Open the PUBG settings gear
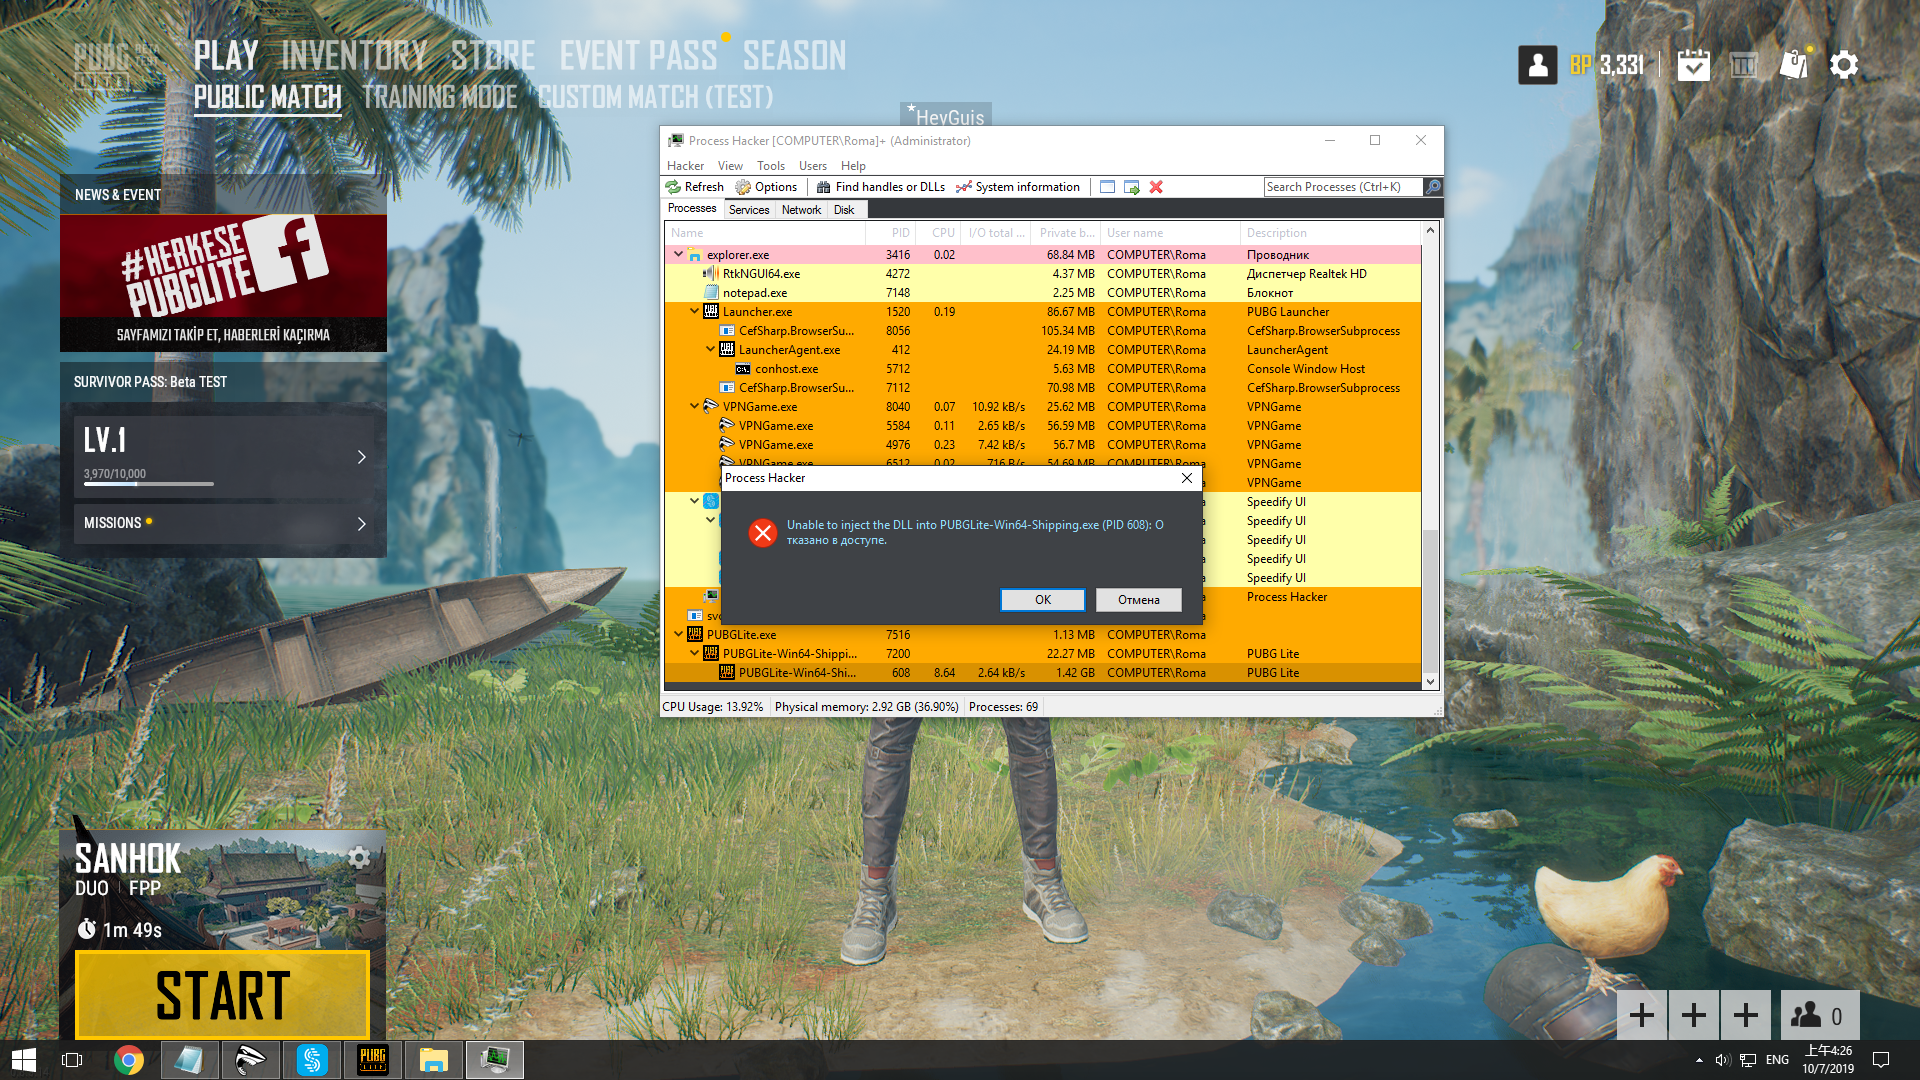 (x=1844, y=65)
